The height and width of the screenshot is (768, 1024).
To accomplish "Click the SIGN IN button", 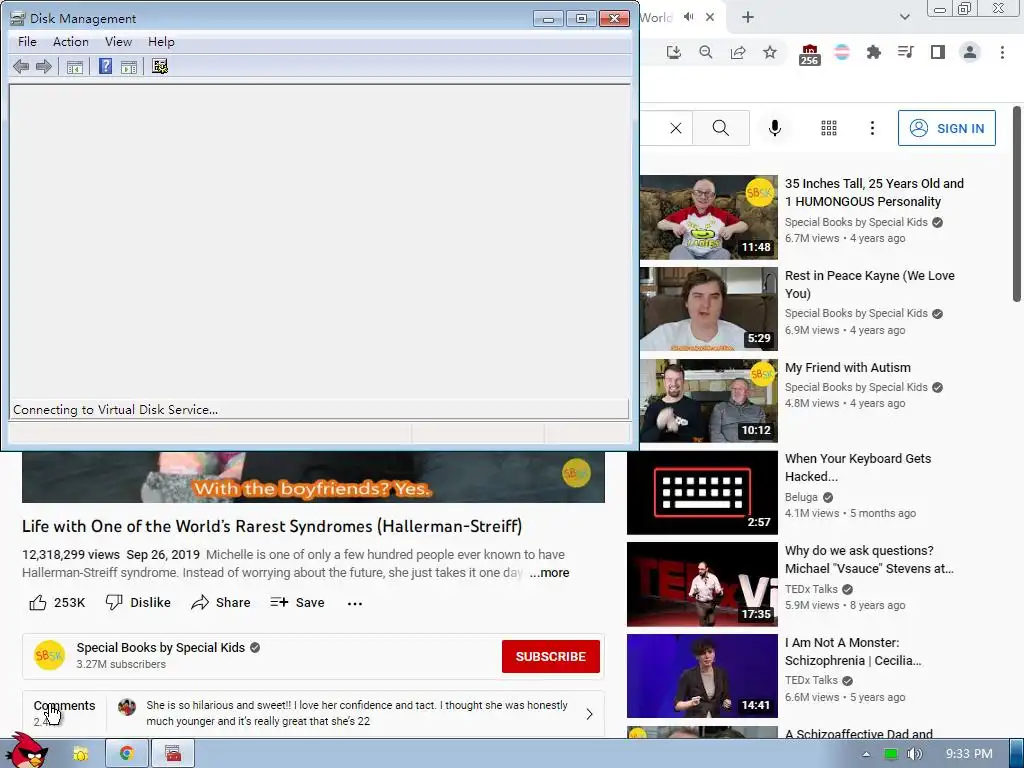I will coord(946,128).
